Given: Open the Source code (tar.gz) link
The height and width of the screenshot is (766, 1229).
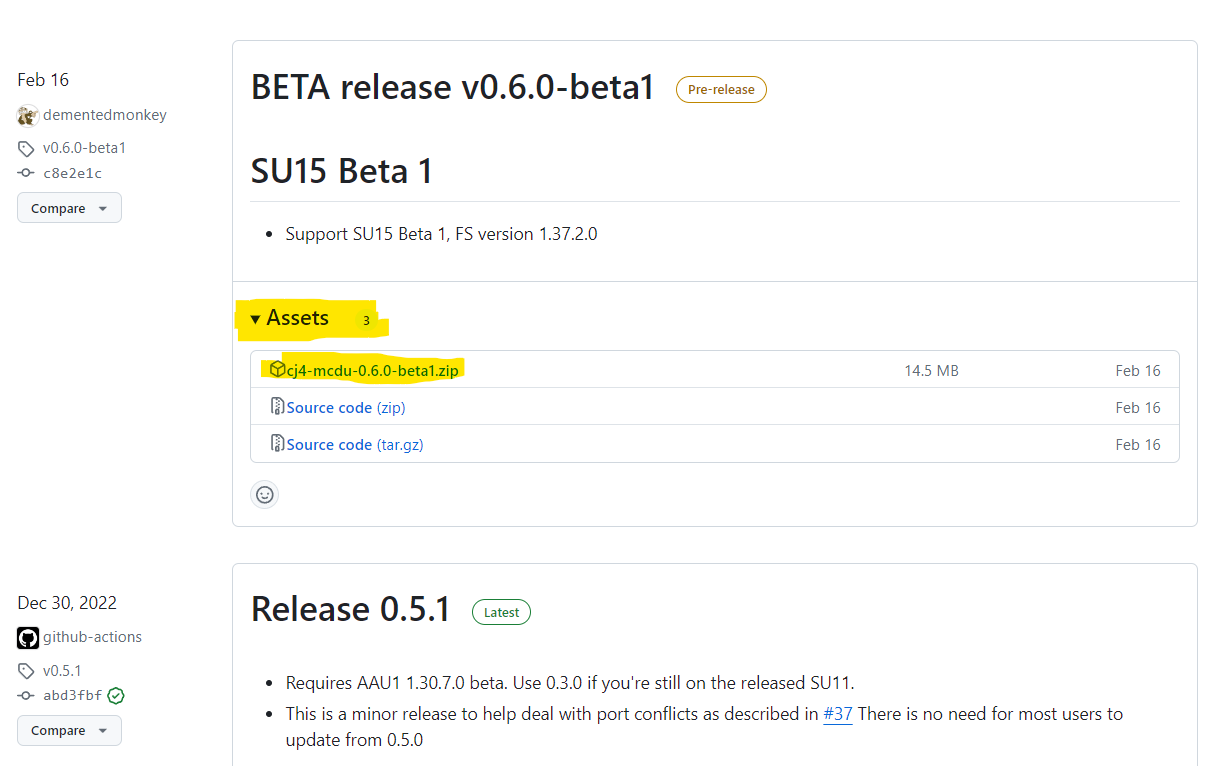Looking at the screenshot, I should (355, 444).
